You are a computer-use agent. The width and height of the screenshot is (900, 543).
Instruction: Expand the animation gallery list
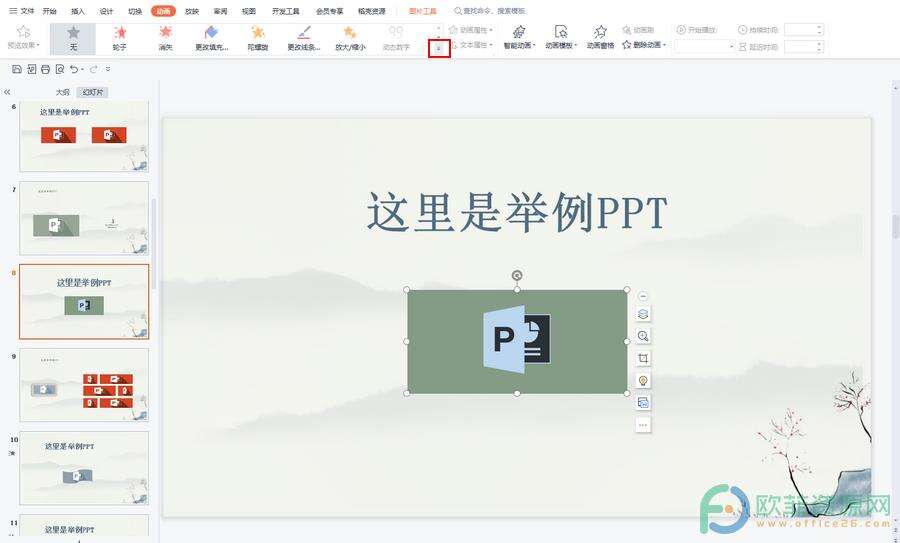[439, 49]
